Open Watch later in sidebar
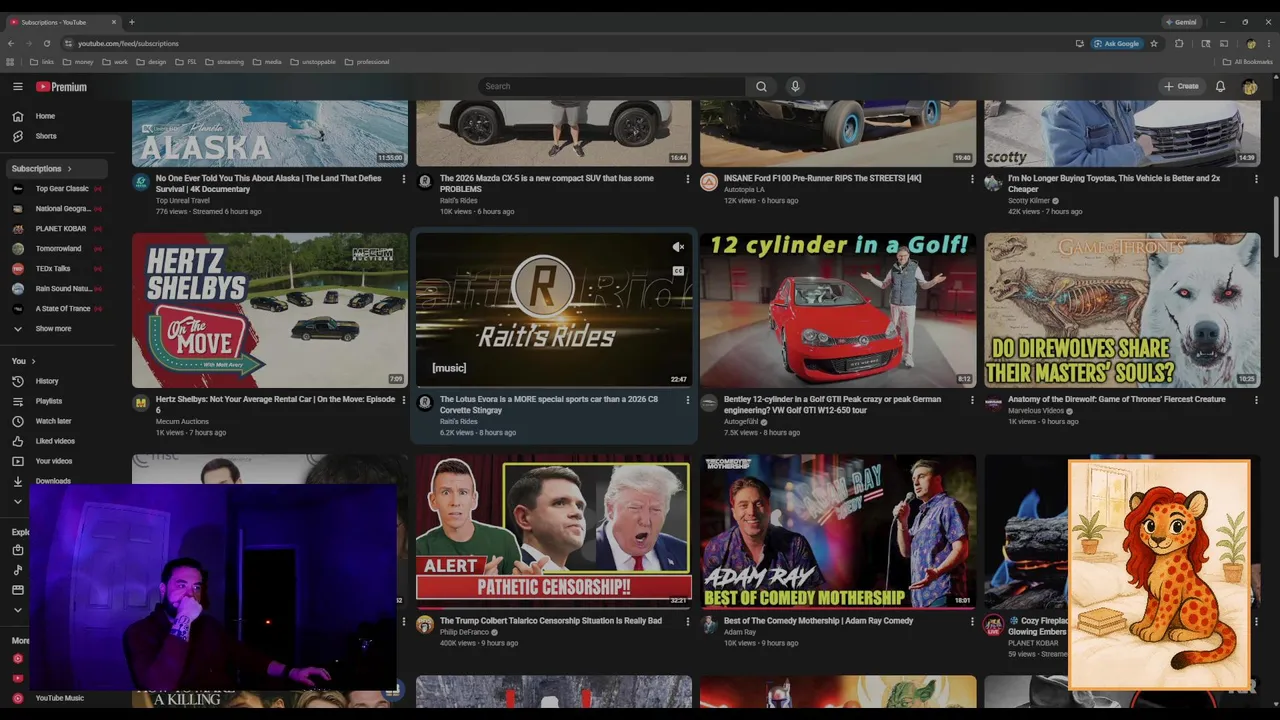The height and width of the screenshot is (720, 1280). [58, 421]
